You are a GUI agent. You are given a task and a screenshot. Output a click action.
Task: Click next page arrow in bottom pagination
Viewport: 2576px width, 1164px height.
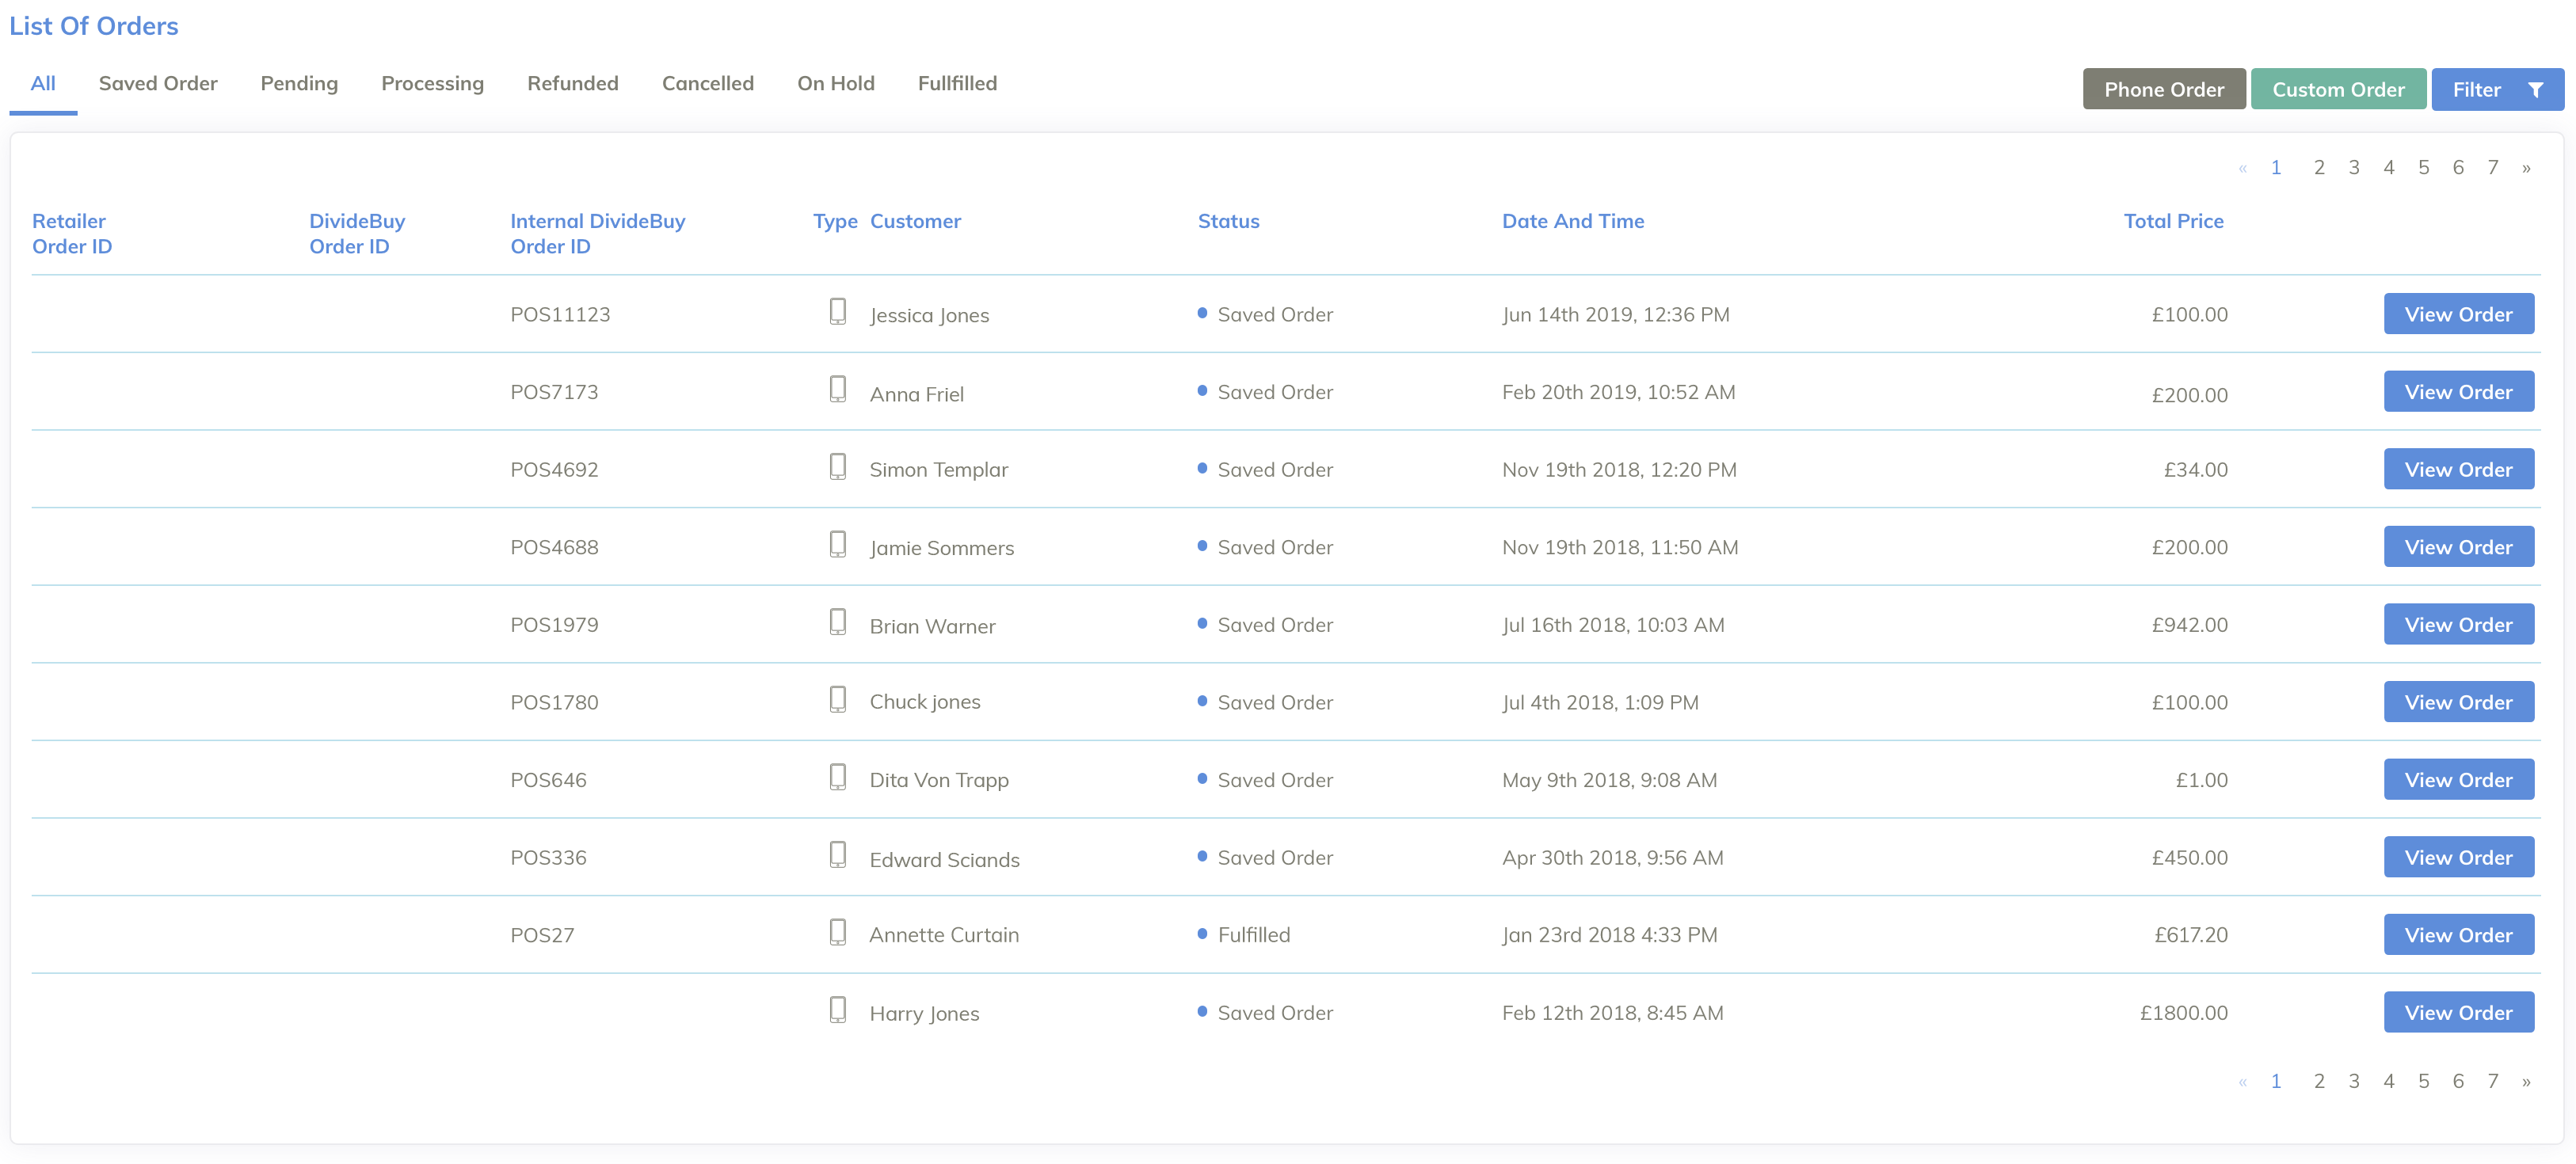coord(2525,1081)
